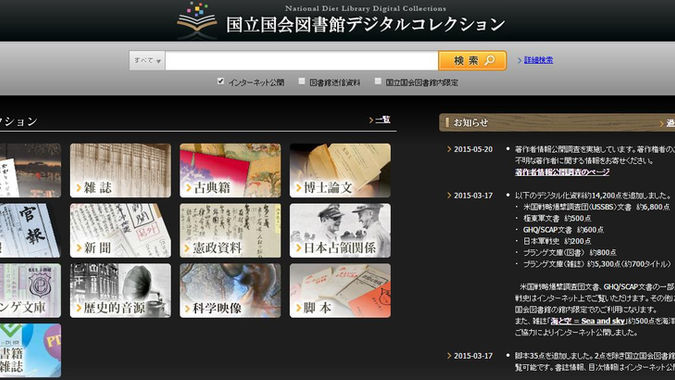Open the 古典籍 collection tile

[230, 170]
